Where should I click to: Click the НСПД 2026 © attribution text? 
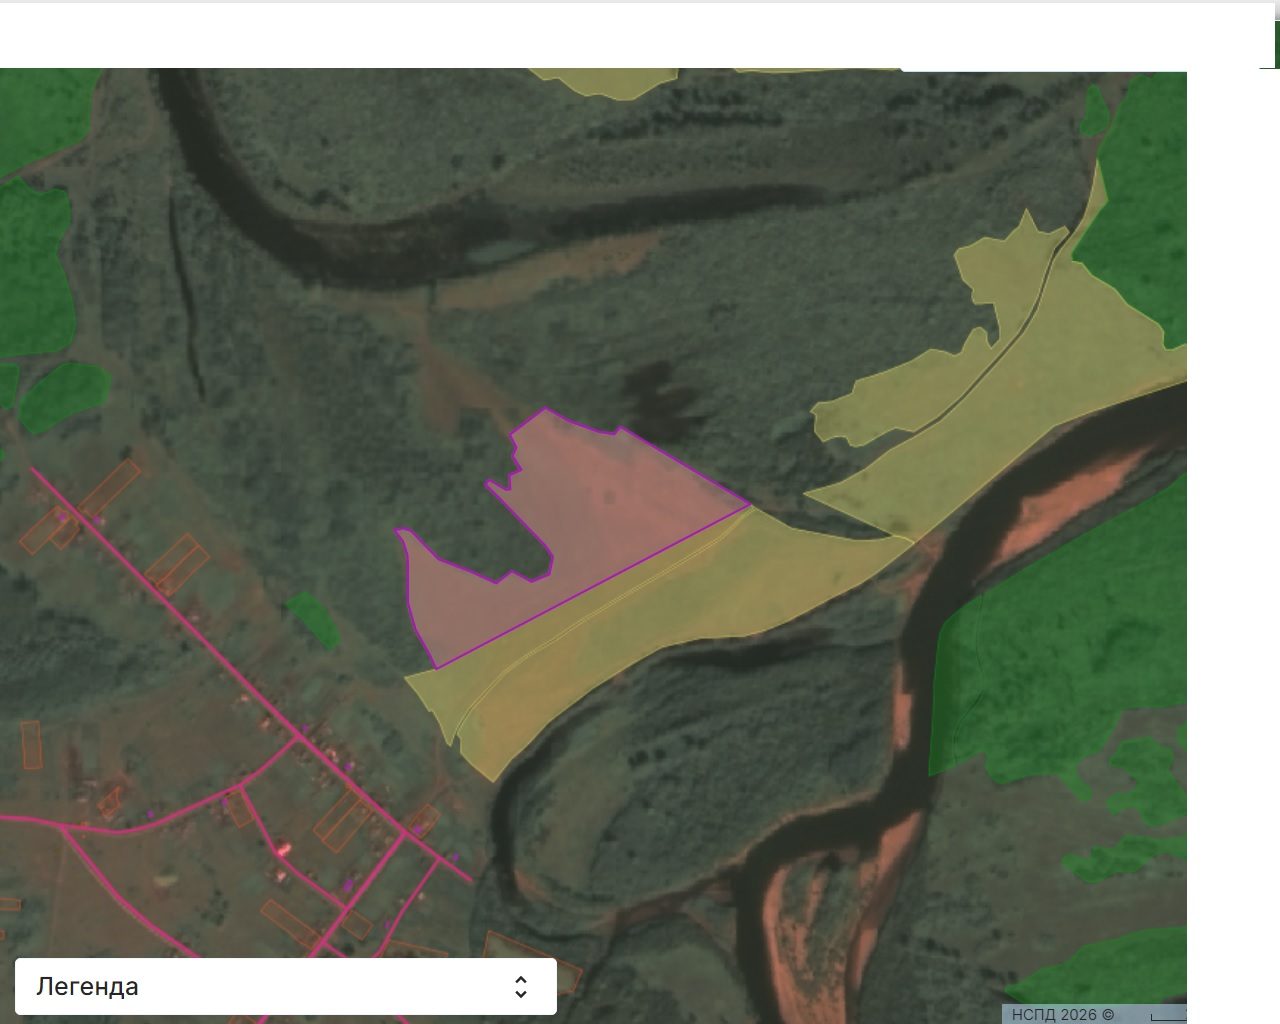1062,1014
